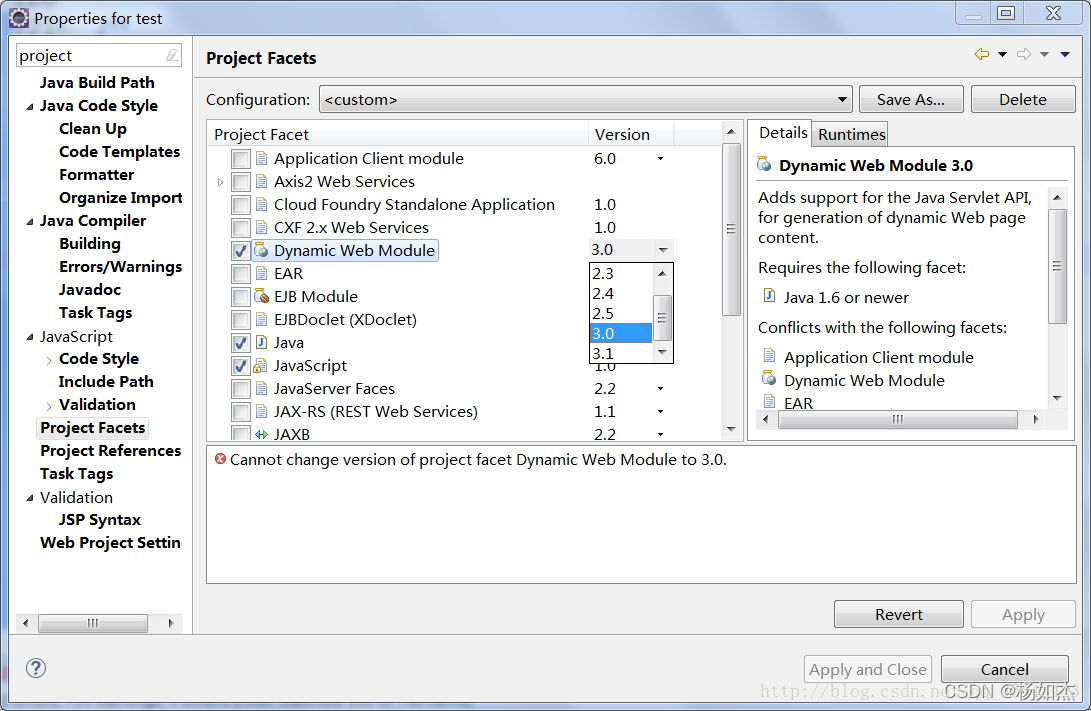1091x711 pixels.
Task: Check the EJB Module checkbox
Action: click(x=241, y=297)
